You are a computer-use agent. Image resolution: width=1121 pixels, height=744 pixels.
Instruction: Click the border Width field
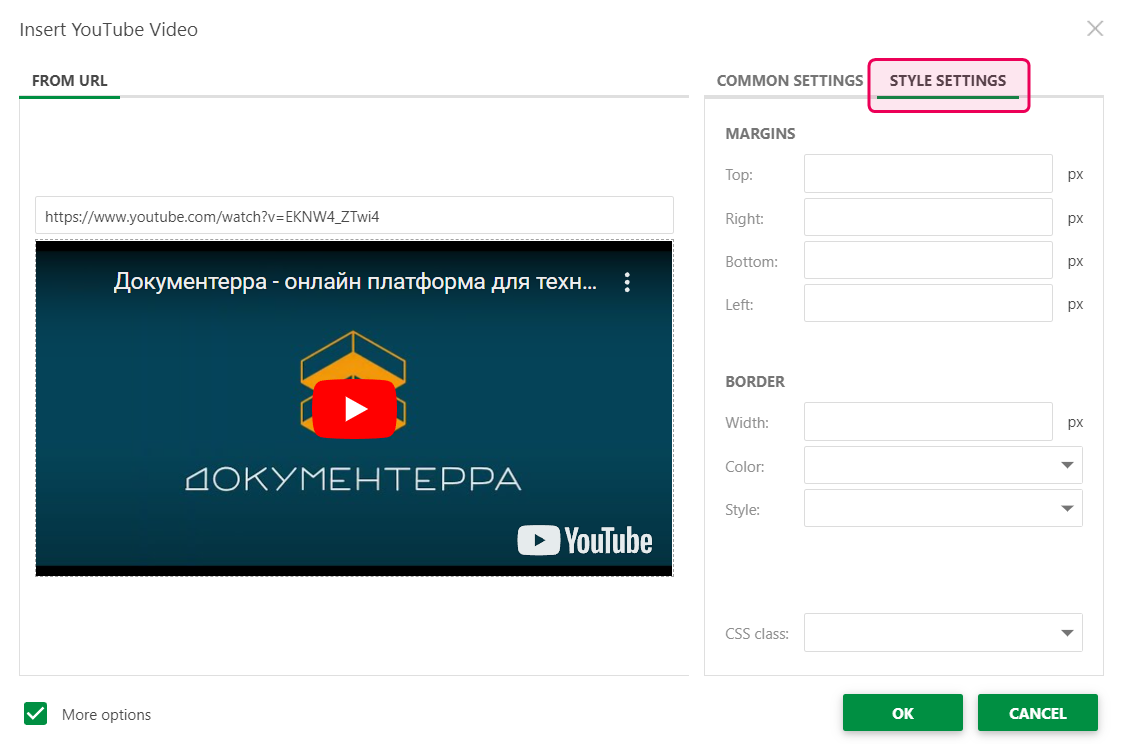927,421
